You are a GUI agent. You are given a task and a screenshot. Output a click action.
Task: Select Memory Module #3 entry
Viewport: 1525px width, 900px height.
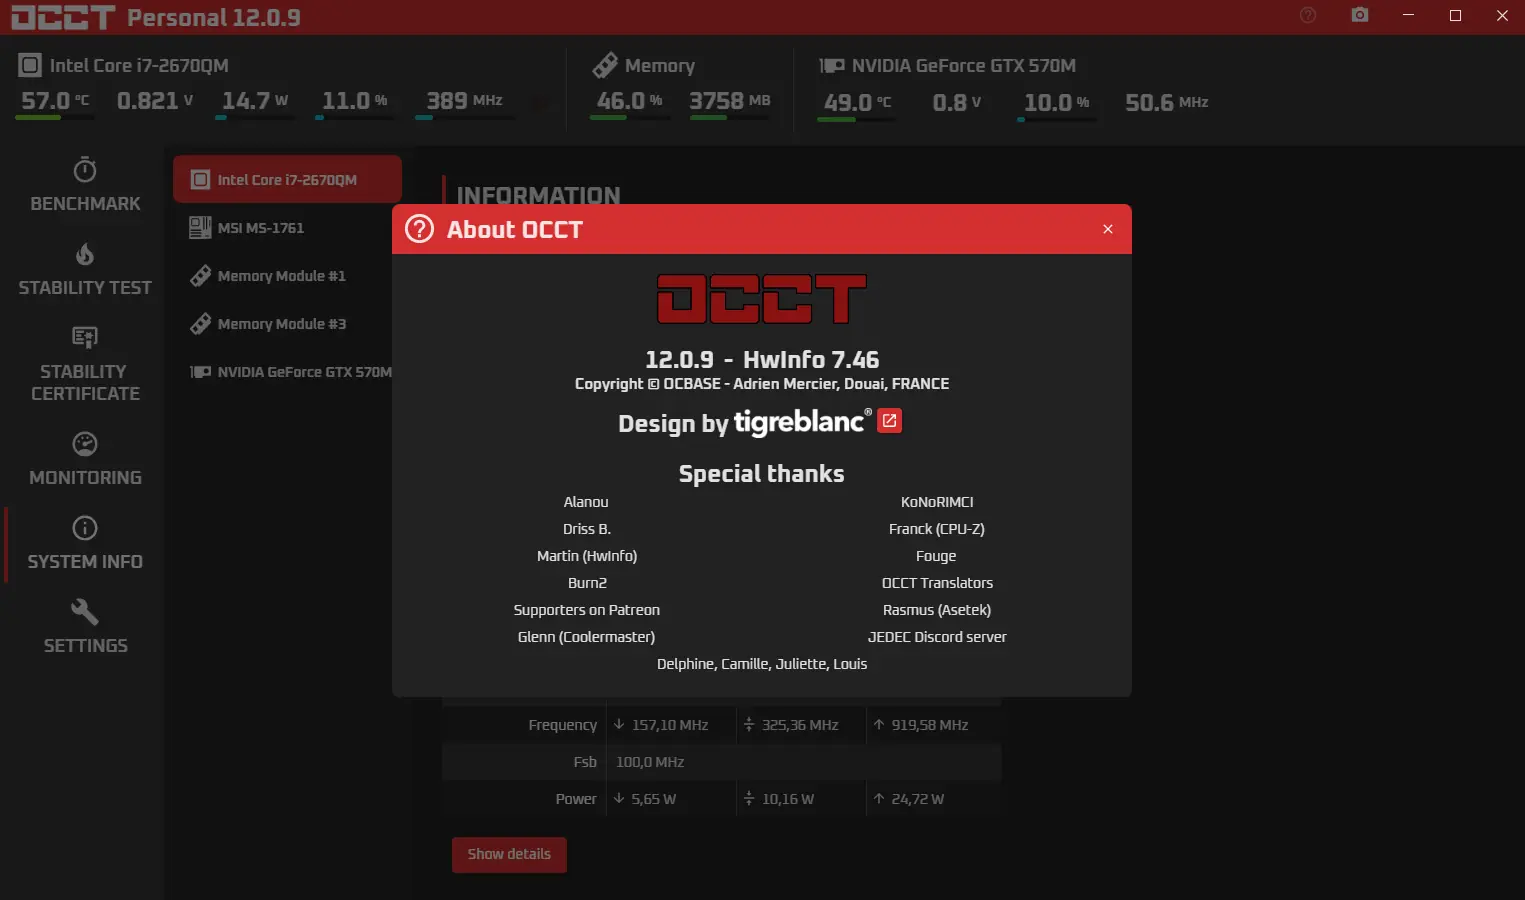click(287, 324)
